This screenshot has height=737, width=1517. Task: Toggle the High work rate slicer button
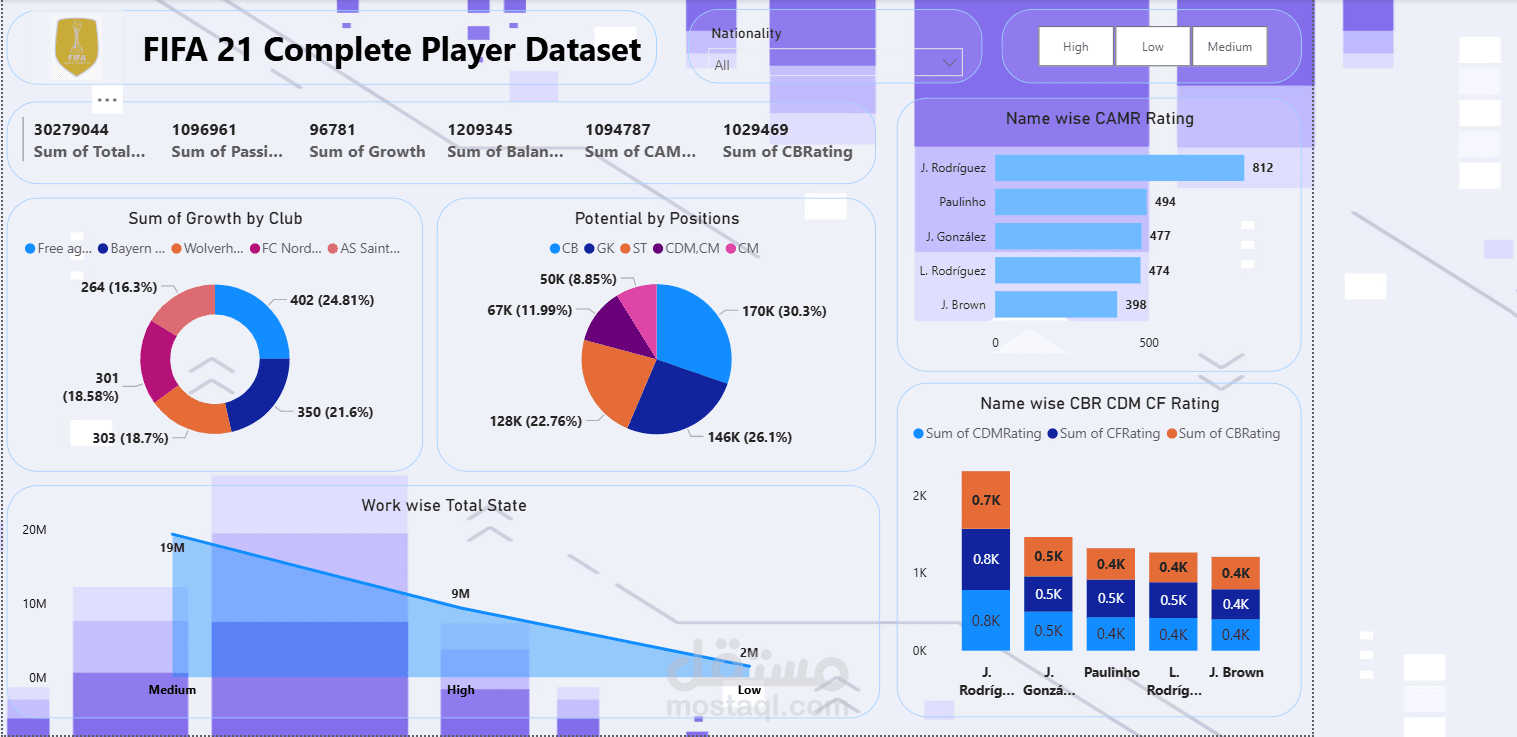(1075, 45)
